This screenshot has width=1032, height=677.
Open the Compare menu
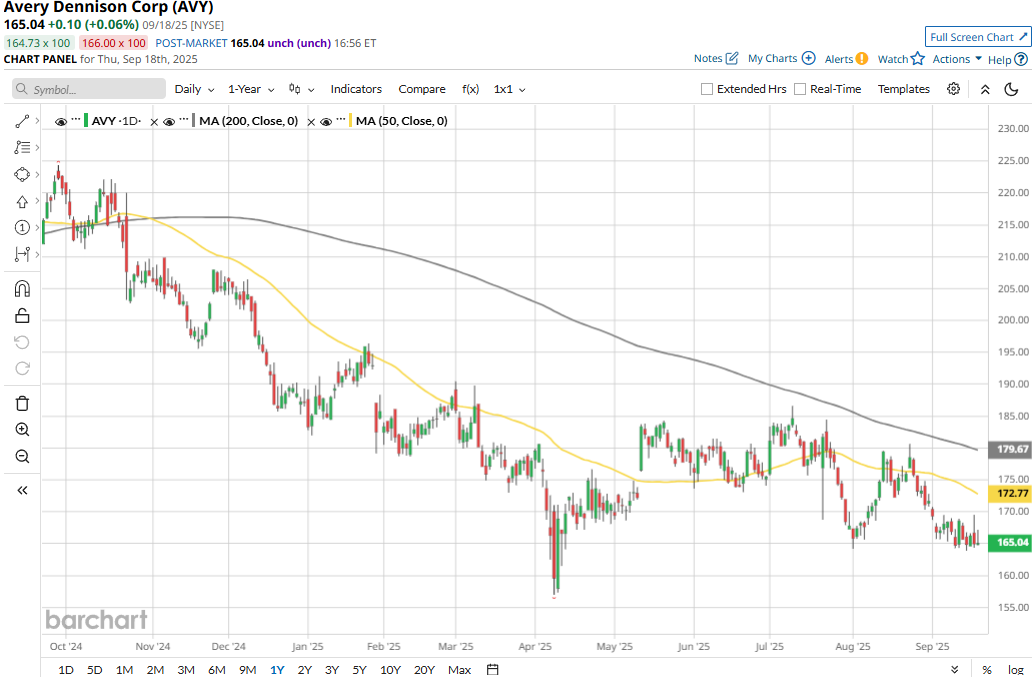[x=422, y=89]
